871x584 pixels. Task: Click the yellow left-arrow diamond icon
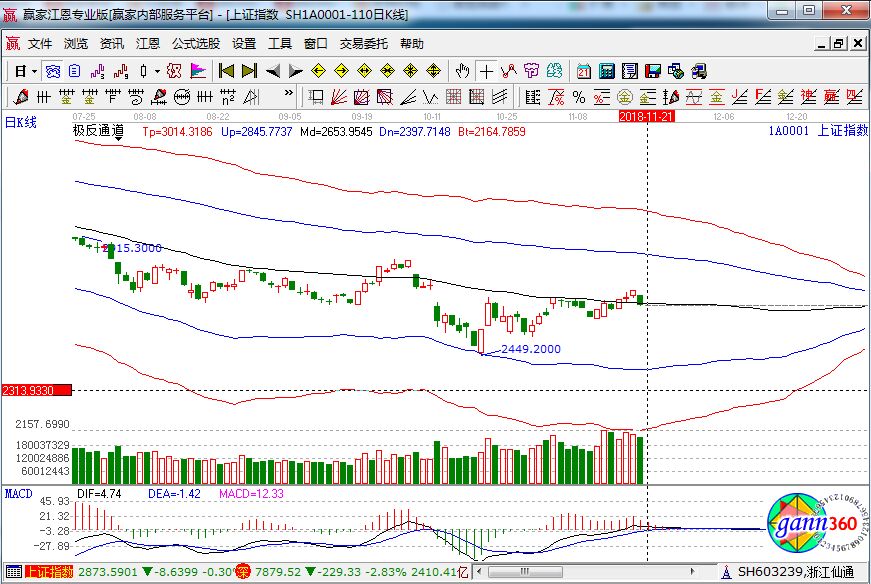coord(319,71)
